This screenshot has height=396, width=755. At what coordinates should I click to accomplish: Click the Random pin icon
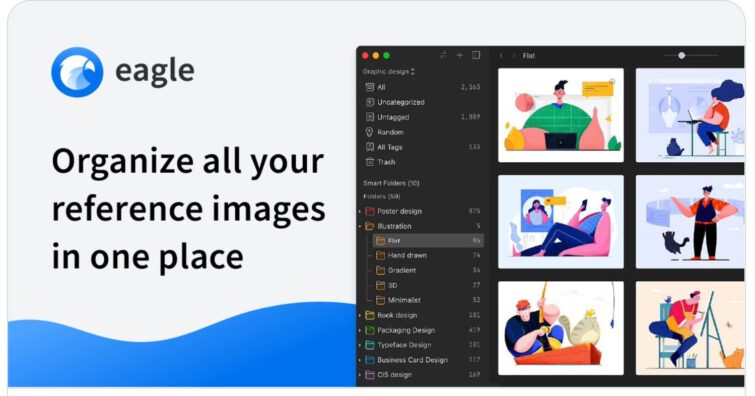tap(369, 132)
